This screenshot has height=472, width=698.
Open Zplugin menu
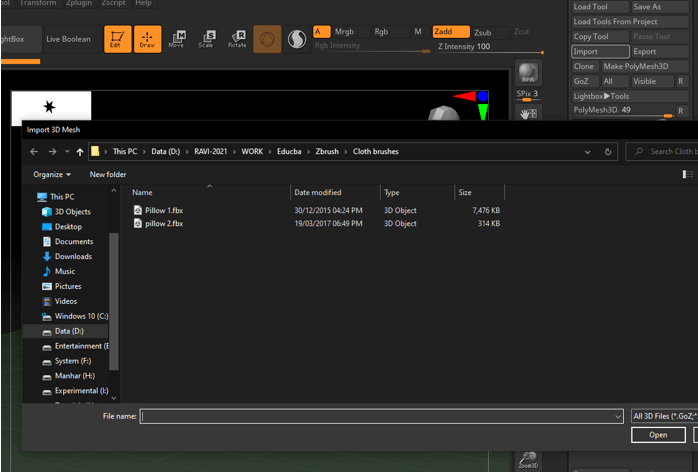click(x=79, y=3)
